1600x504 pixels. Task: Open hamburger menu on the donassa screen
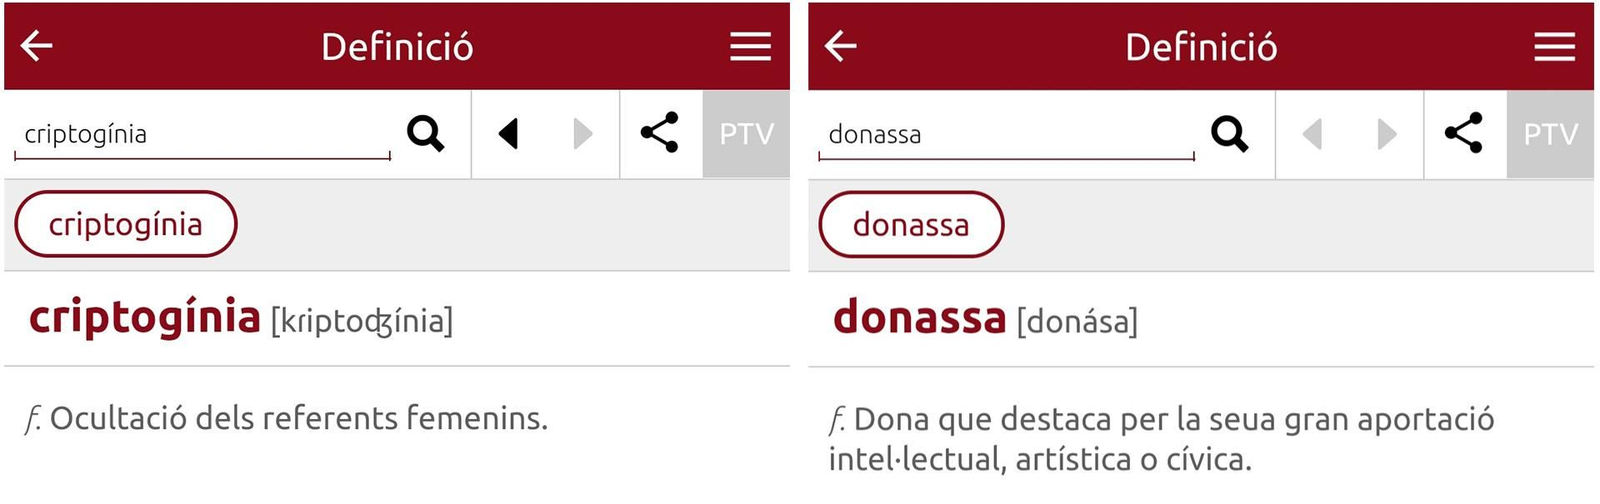click(1554, 46)
